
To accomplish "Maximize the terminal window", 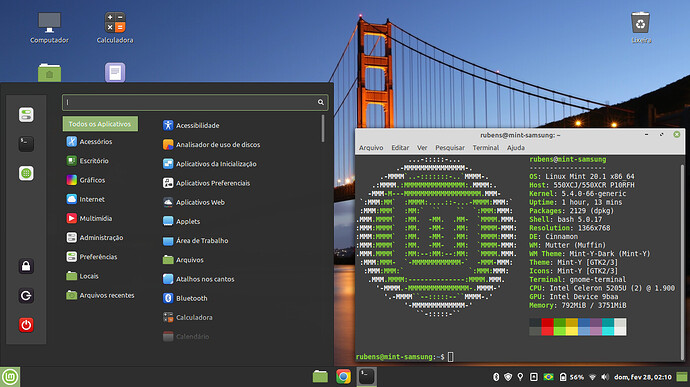I will click(661, 134).
